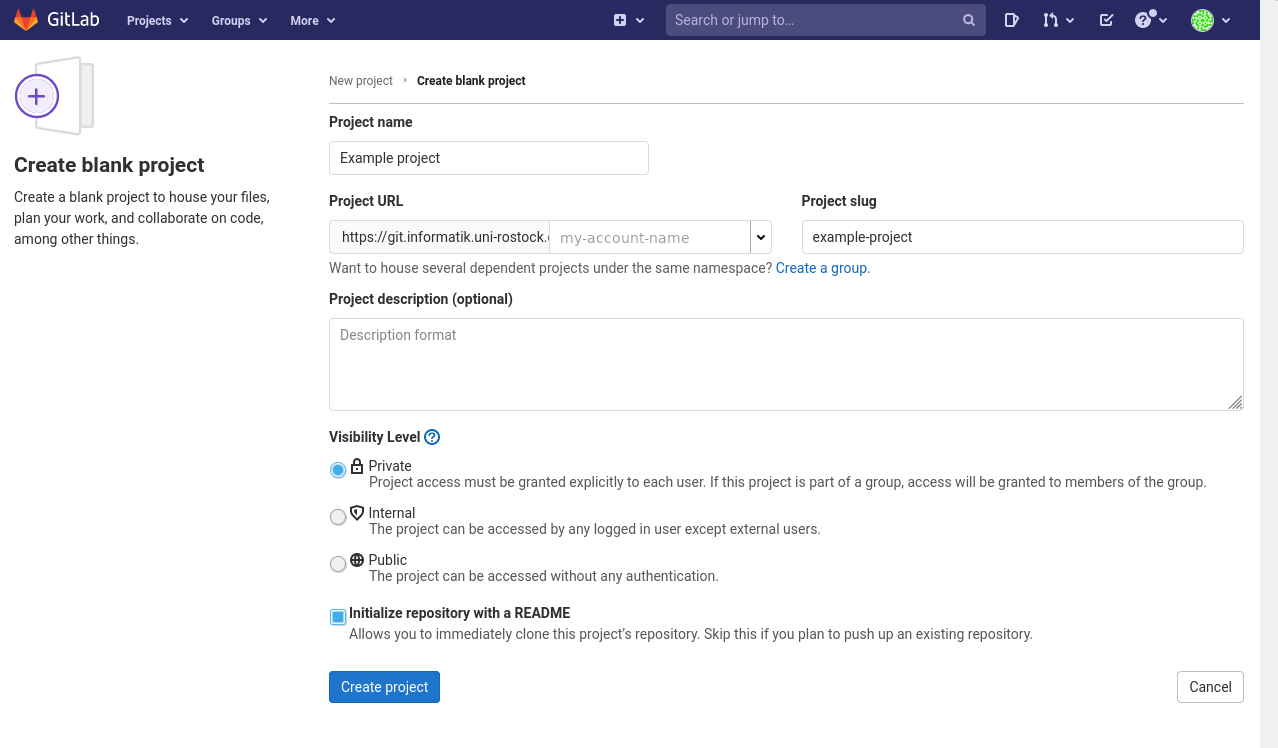Select the Private visibility radio button

point(338,470)
